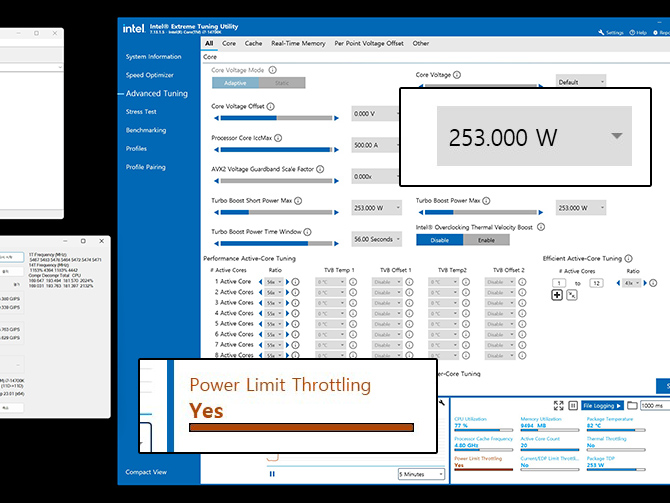Open ratio dropdown for 2 Active Cores
The width and height of the screenshot is (670, 503).
click(x=274, y=292)
